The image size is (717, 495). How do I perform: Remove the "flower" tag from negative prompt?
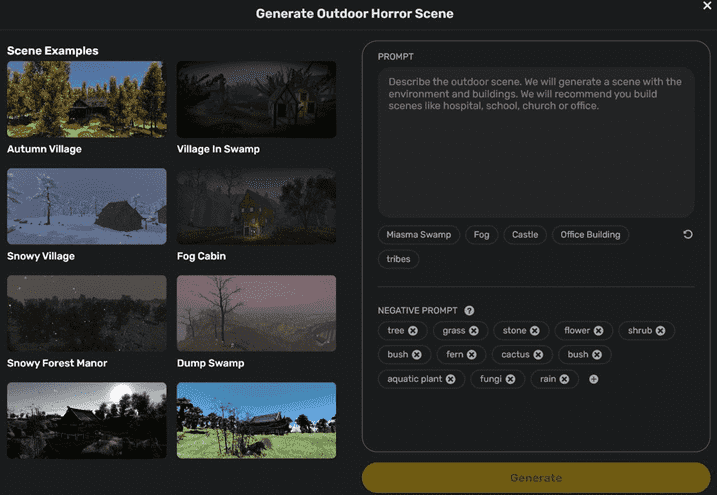(598, 330)
